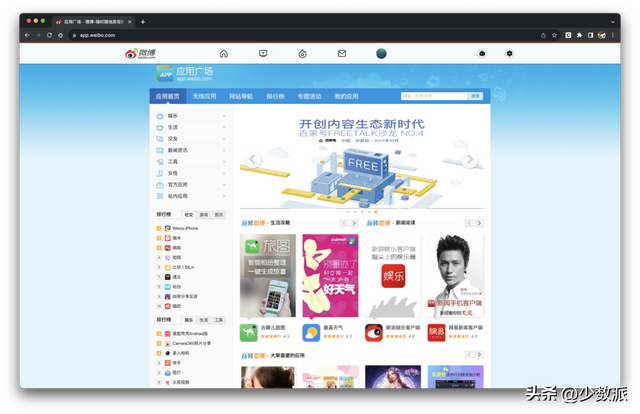Open Weico.iPhone app in the ranking list

point(185,228)
